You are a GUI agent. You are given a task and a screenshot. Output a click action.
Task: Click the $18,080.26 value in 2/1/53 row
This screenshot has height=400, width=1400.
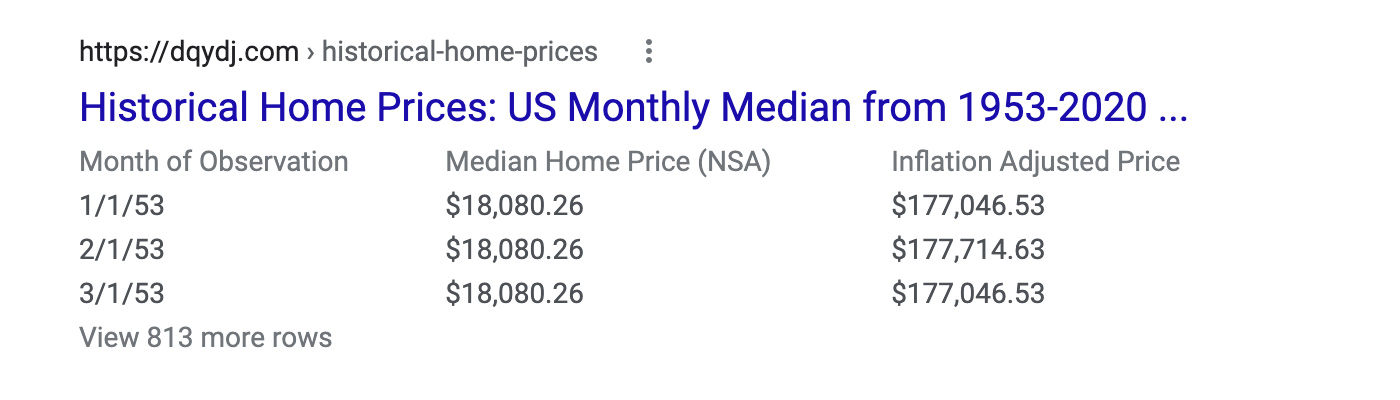515,250
